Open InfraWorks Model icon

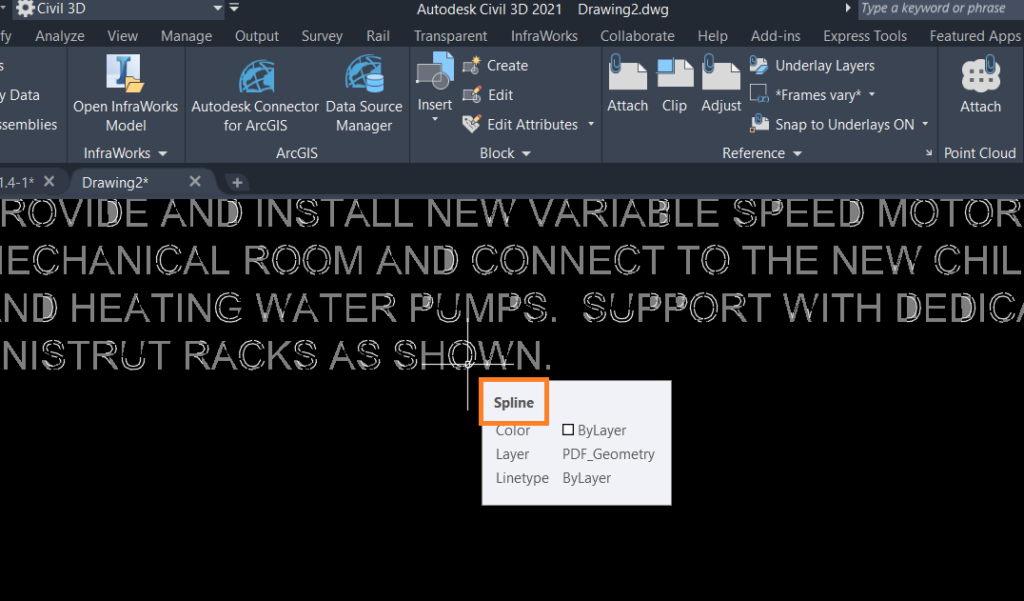(125, 74)
